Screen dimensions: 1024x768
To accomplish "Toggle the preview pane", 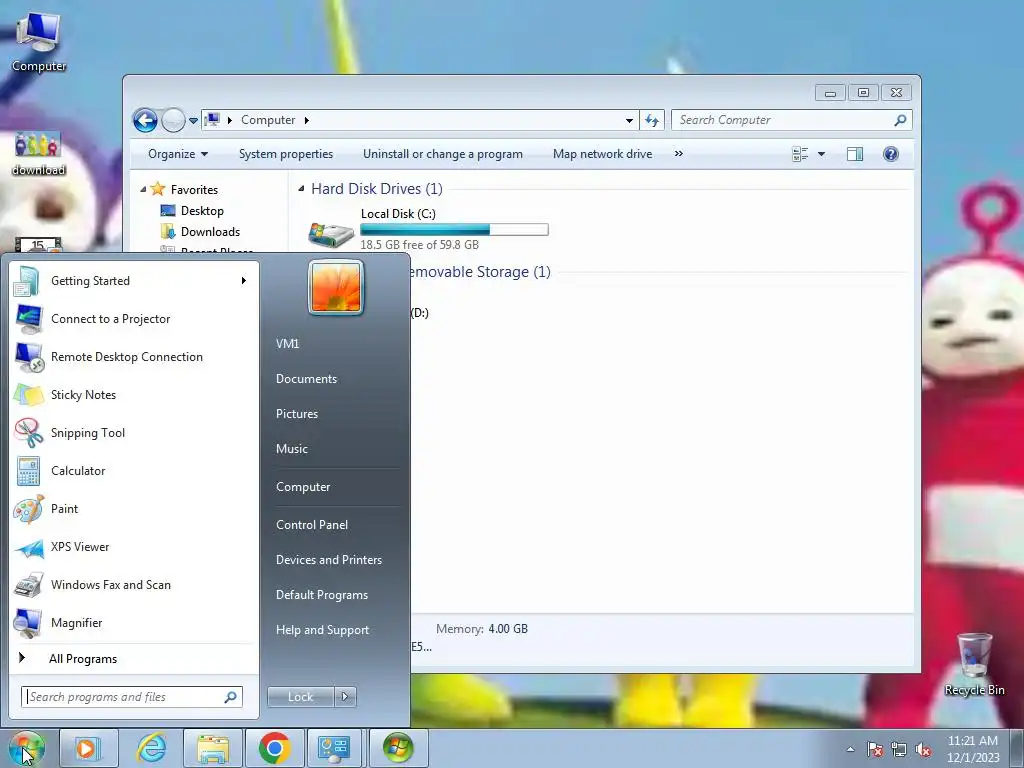I will click(855, 154).
